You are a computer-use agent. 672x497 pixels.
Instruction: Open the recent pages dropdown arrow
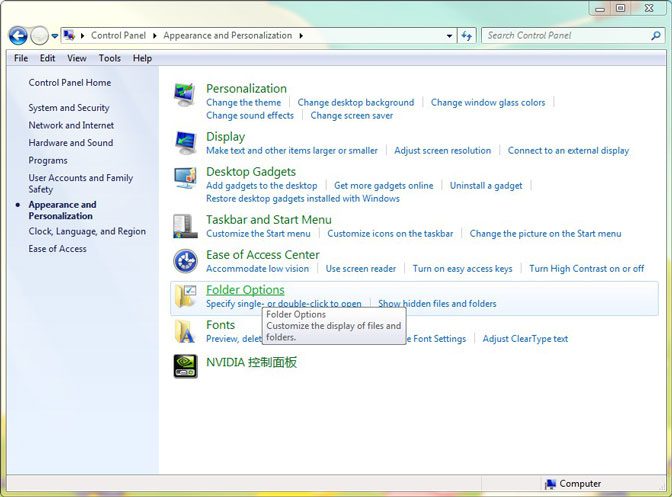coord(55,36)
